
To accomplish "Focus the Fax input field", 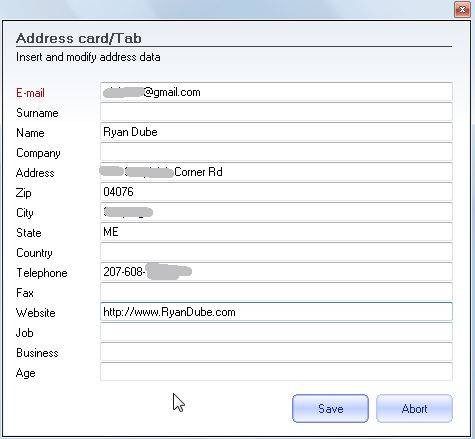I will [276, 292].
